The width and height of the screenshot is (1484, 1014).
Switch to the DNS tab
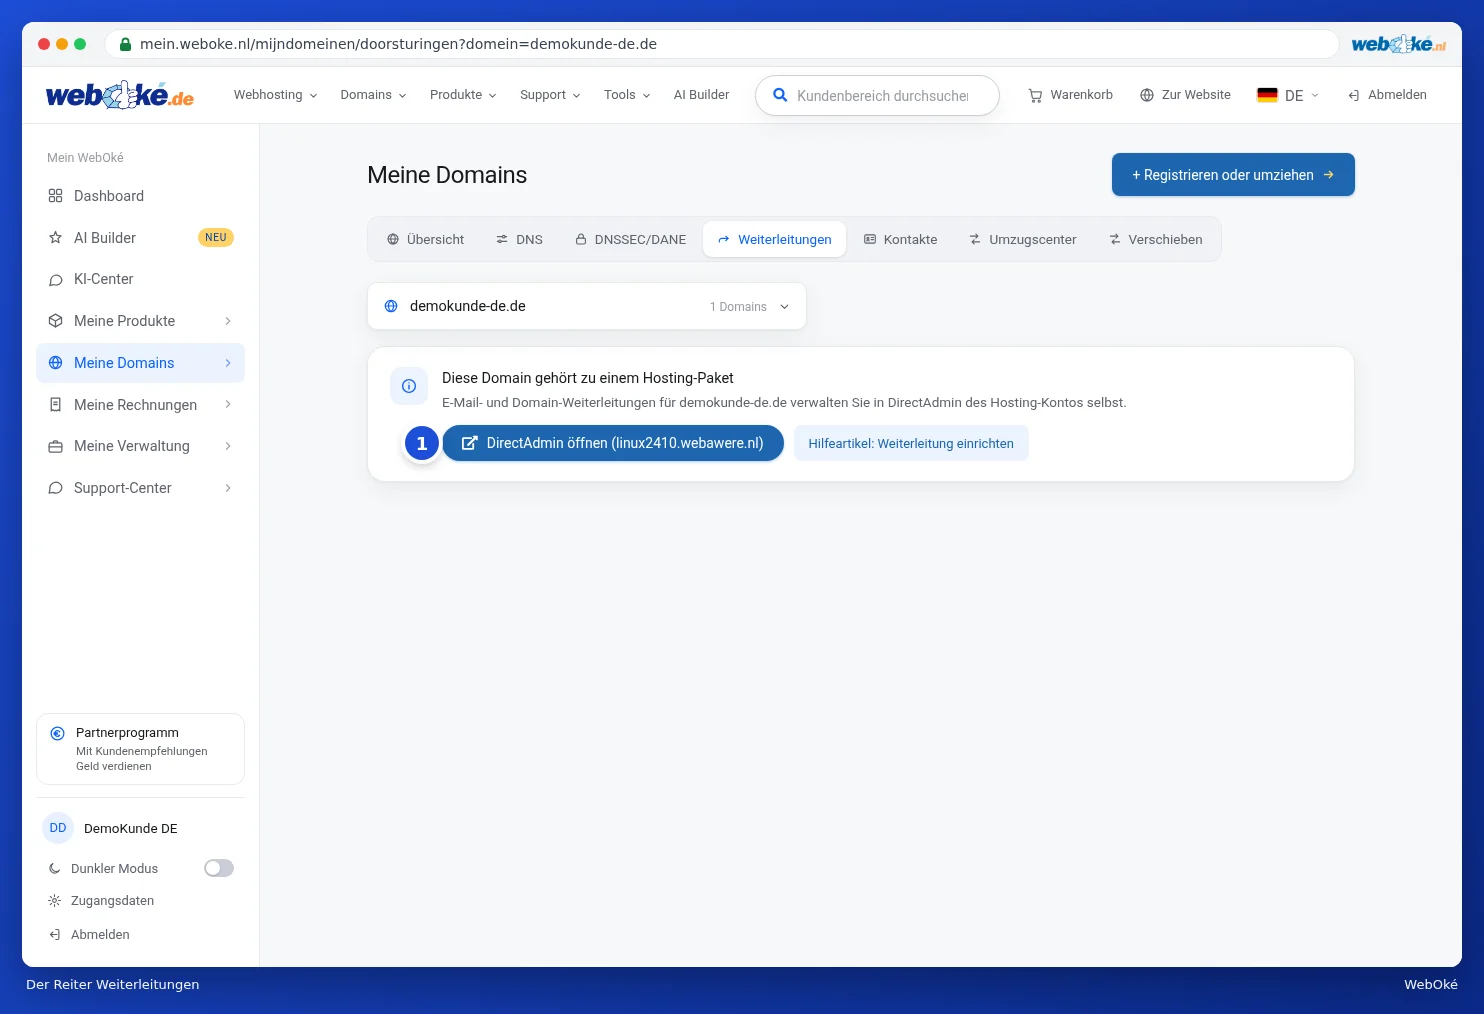[x=519, y=240]
